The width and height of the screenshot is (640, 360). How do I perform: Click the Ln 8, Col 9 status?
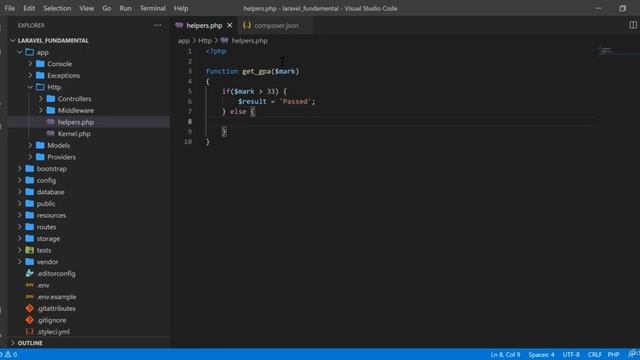(x=505, y=354)
